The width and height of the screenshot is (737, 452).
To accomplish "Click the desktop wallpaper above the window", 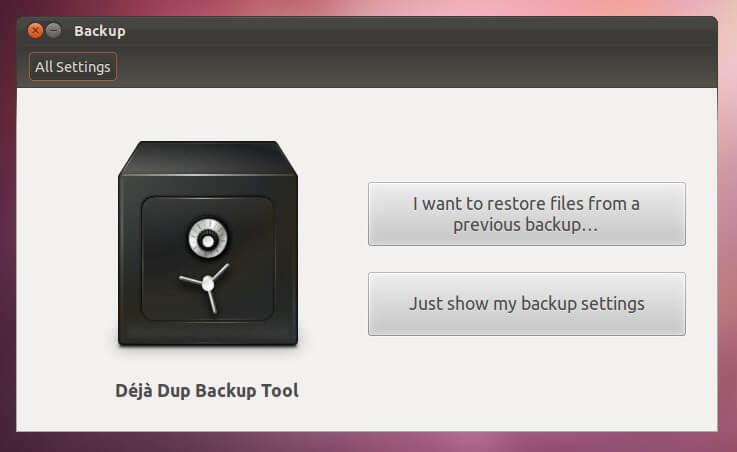I will point(400,7).
